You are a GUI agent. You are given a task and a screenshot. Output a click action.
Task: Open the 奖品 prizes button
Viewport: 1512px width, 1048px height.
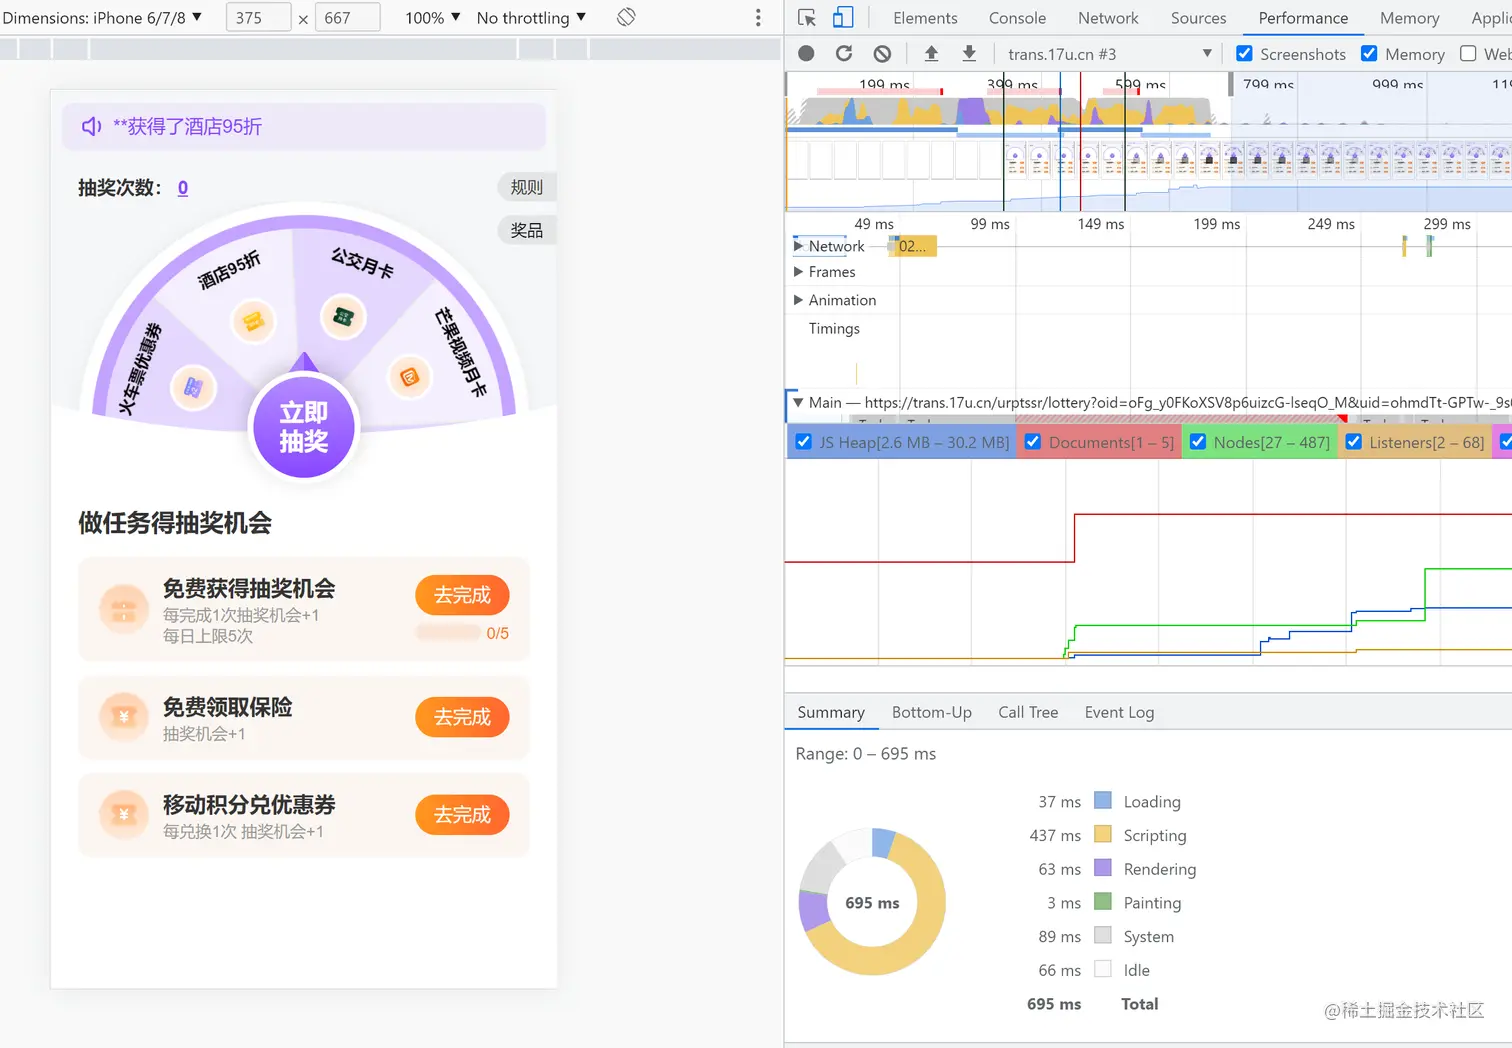(527, 230)
